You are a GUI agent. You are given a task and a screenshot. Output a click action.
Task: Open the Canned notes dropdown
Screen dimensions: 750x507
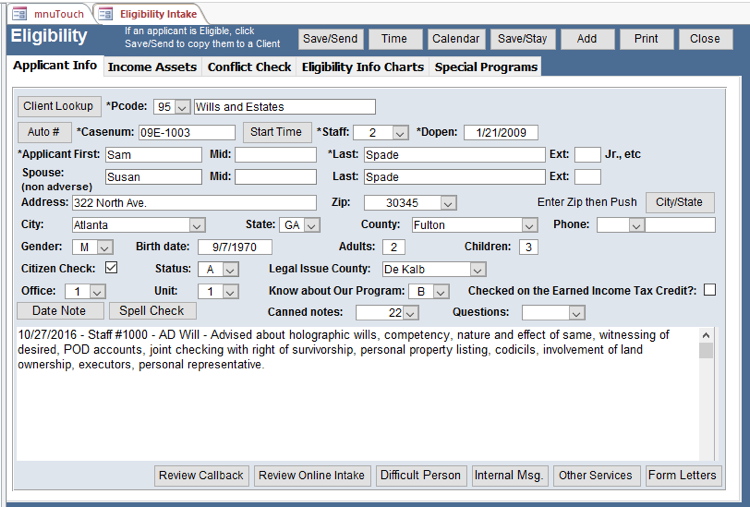pos(410,313)
